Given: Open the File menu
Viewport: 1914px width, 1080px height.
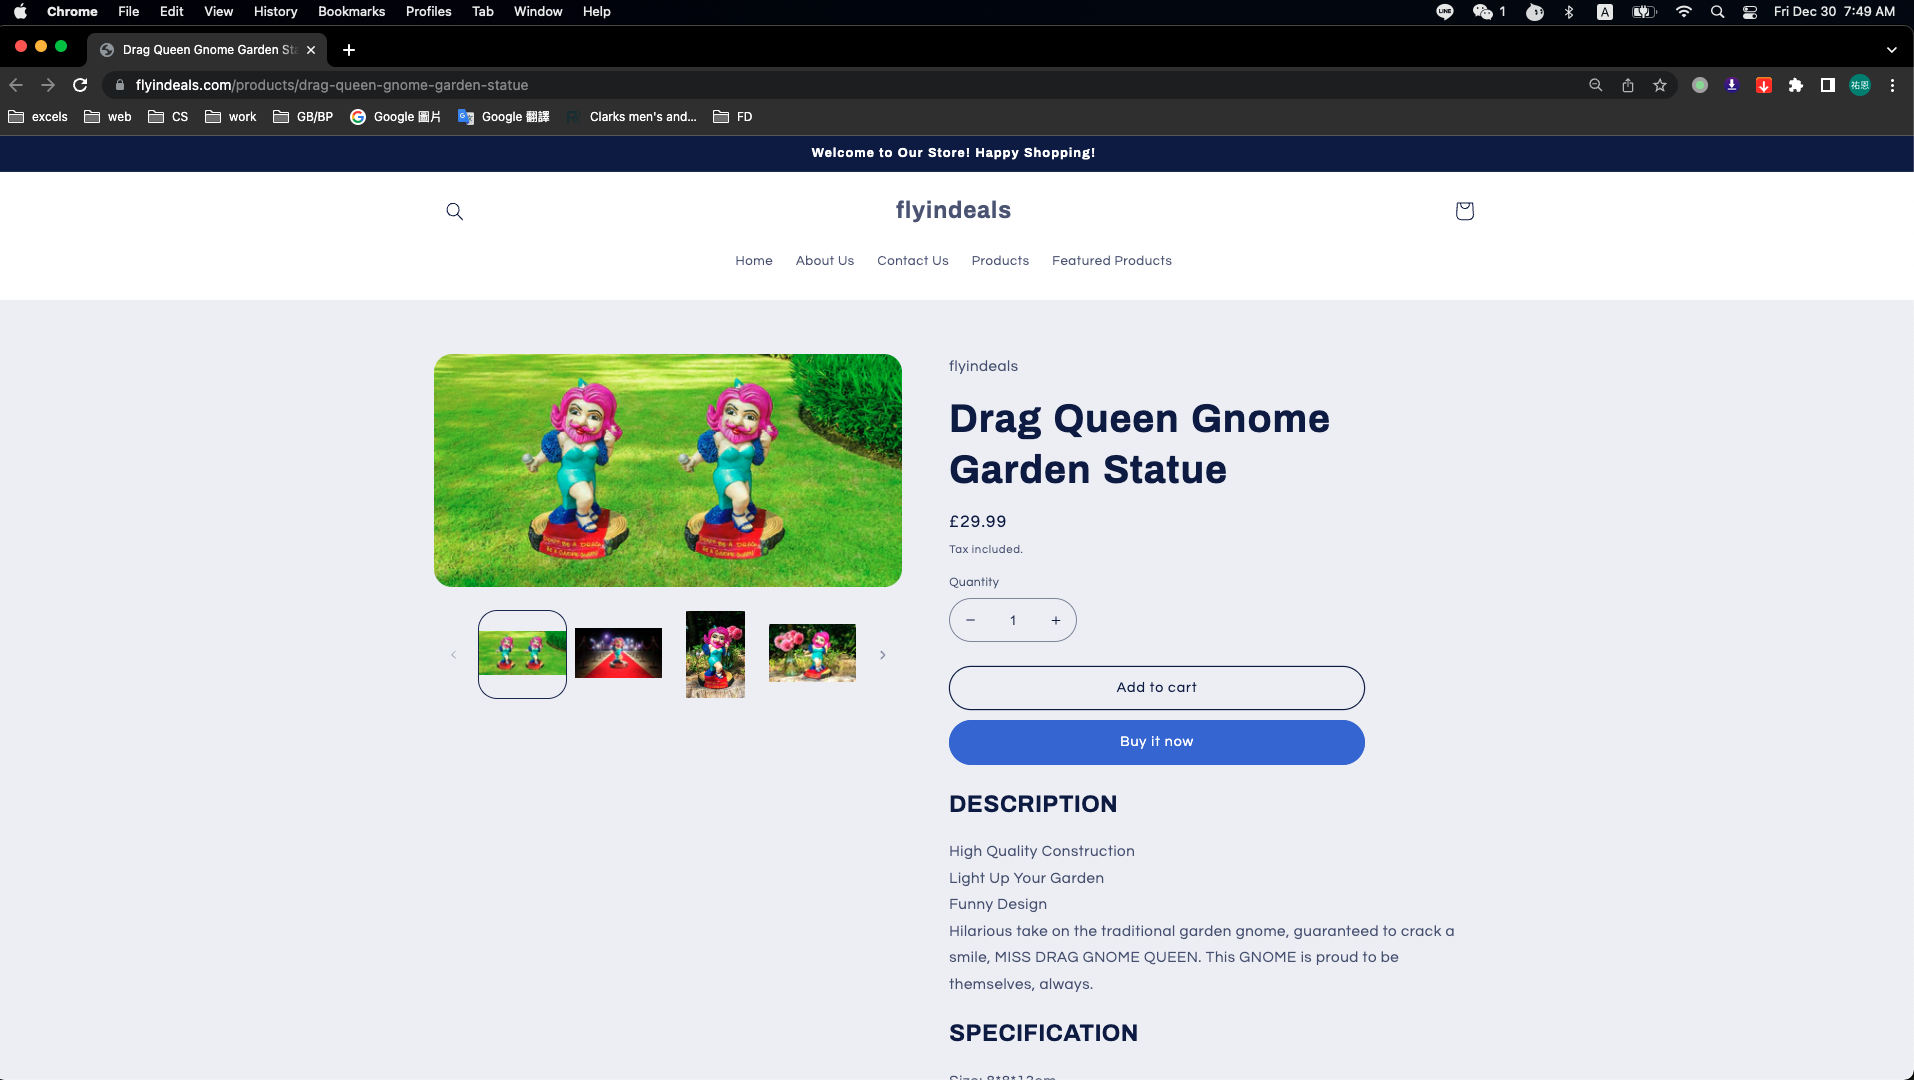Looking at the screenshot, I should (128, 12).
